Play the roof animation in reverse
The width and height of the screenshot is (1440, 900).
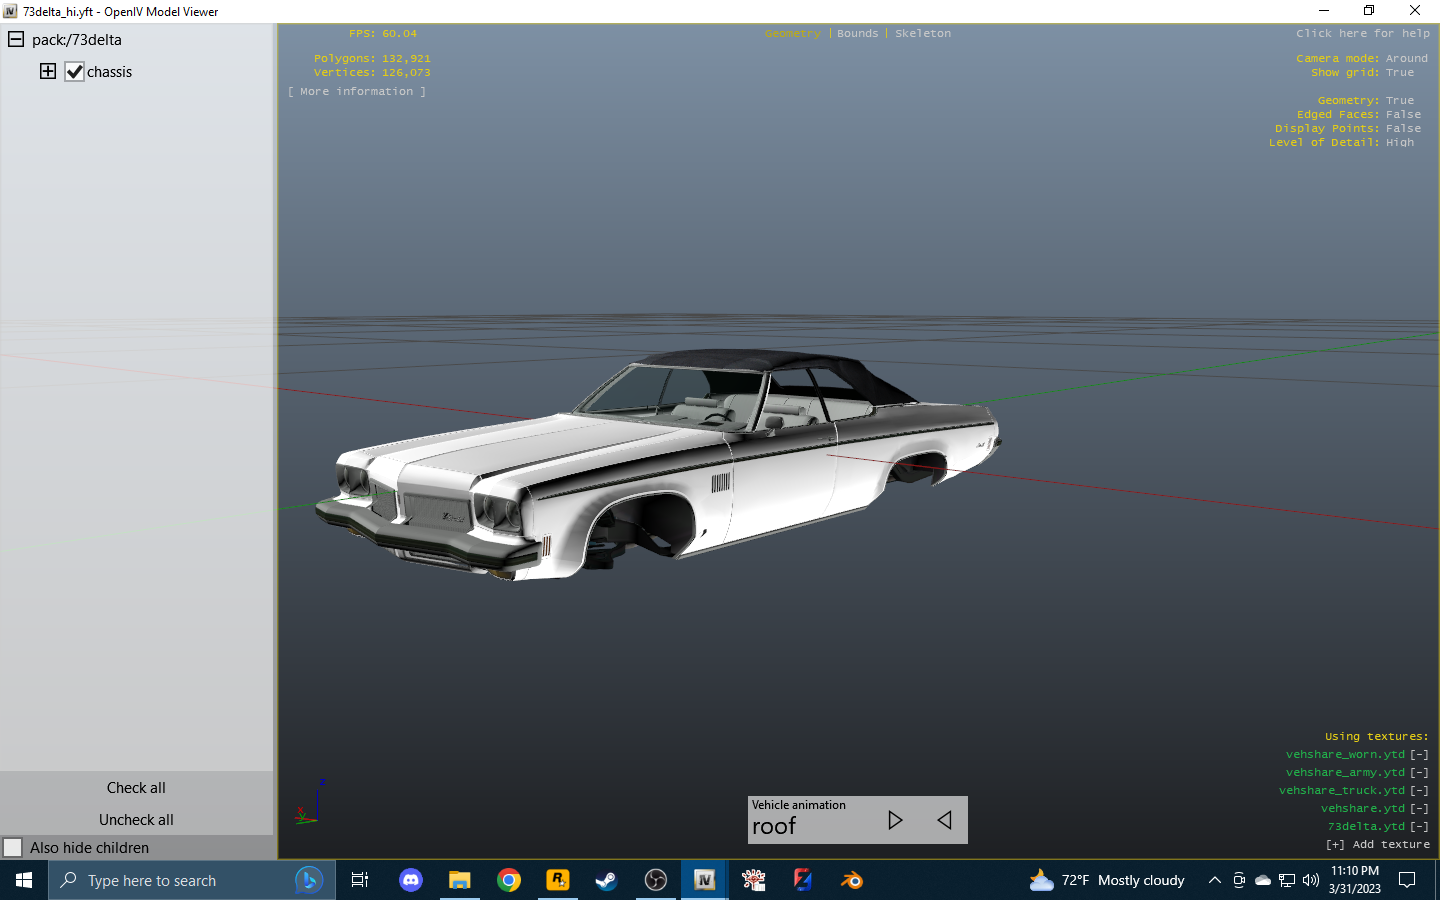coord(944,820)
